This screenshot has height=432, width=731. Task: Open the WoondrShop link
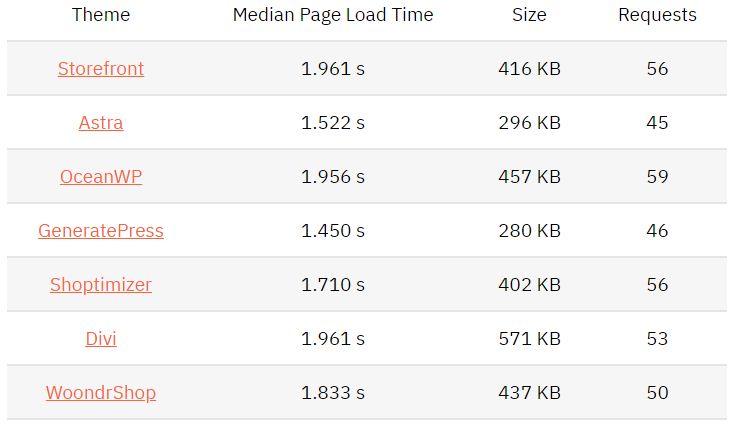point(101,393)
